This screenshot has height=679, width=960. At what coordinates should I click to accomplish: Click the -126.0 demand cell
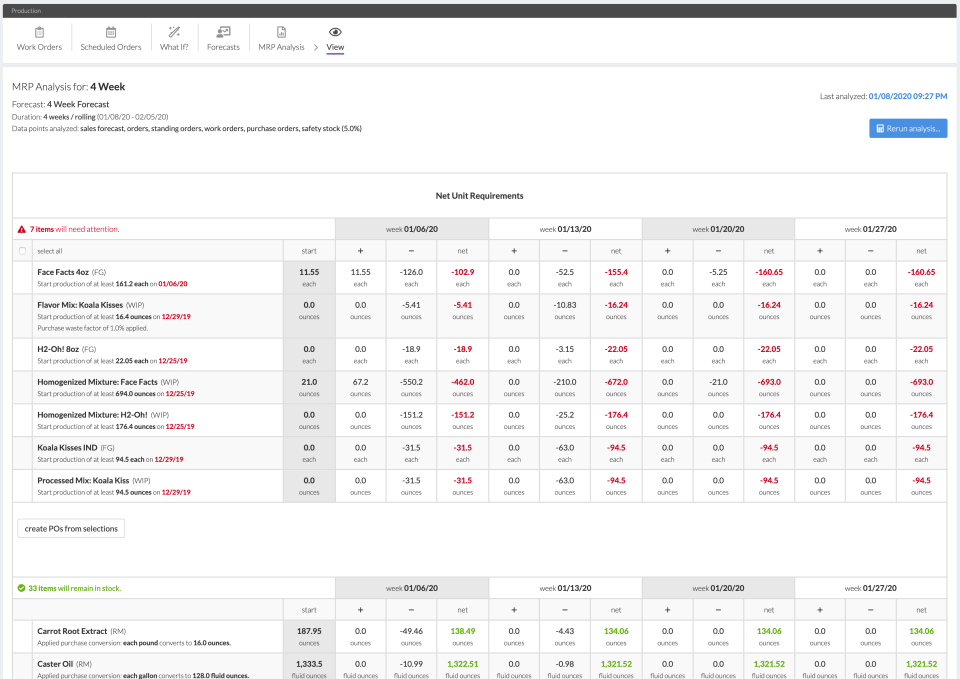tap(411, 272)
